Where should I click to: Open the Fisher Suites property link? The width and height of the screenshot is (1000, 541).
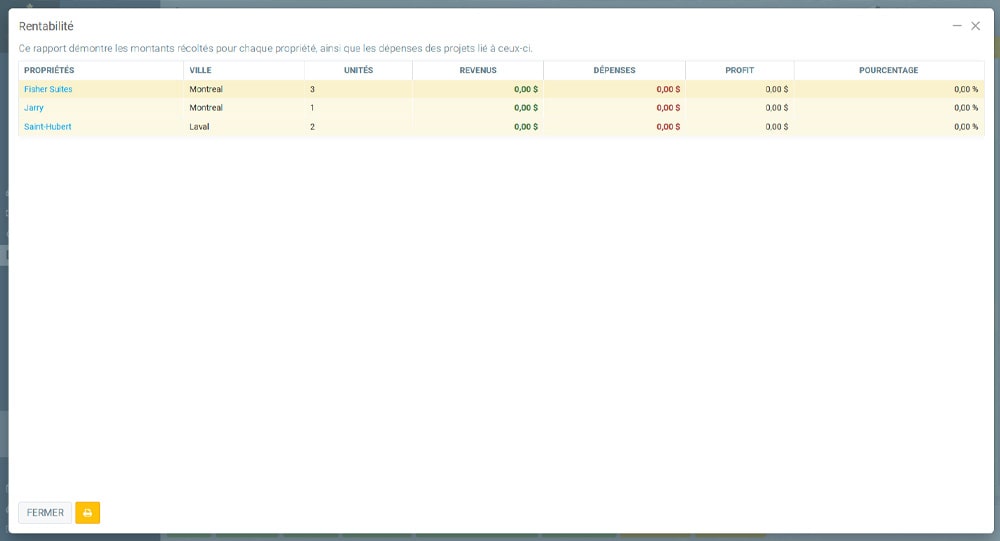point(48,89)
